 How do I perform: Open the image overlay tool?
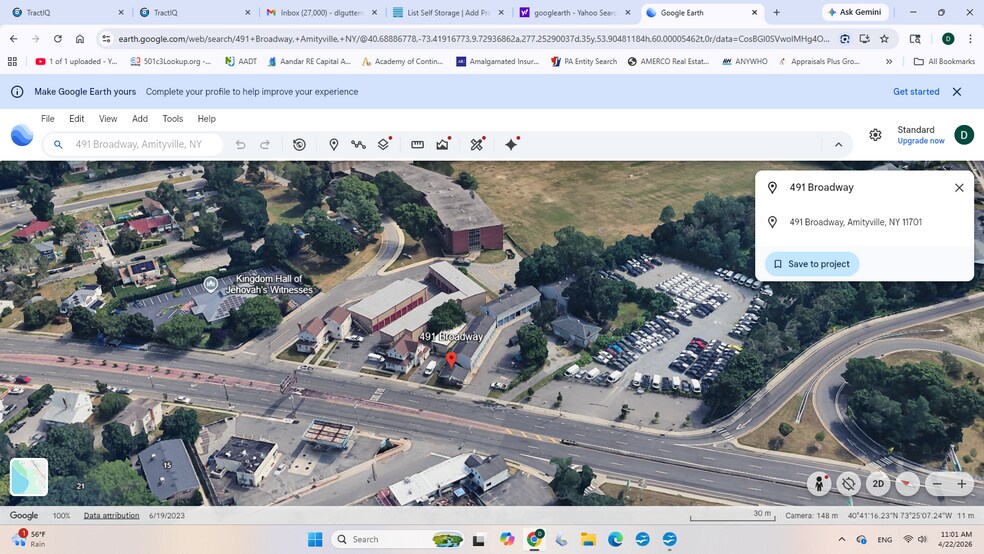pyautogui.click(x=442, y=144)
